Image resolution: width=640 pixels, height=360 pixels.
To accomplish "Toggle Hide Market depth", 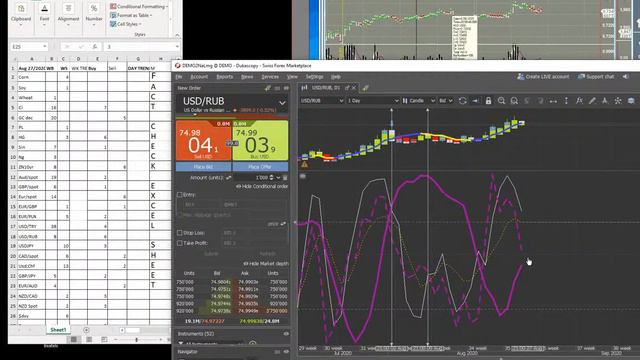I will (266, 264).
